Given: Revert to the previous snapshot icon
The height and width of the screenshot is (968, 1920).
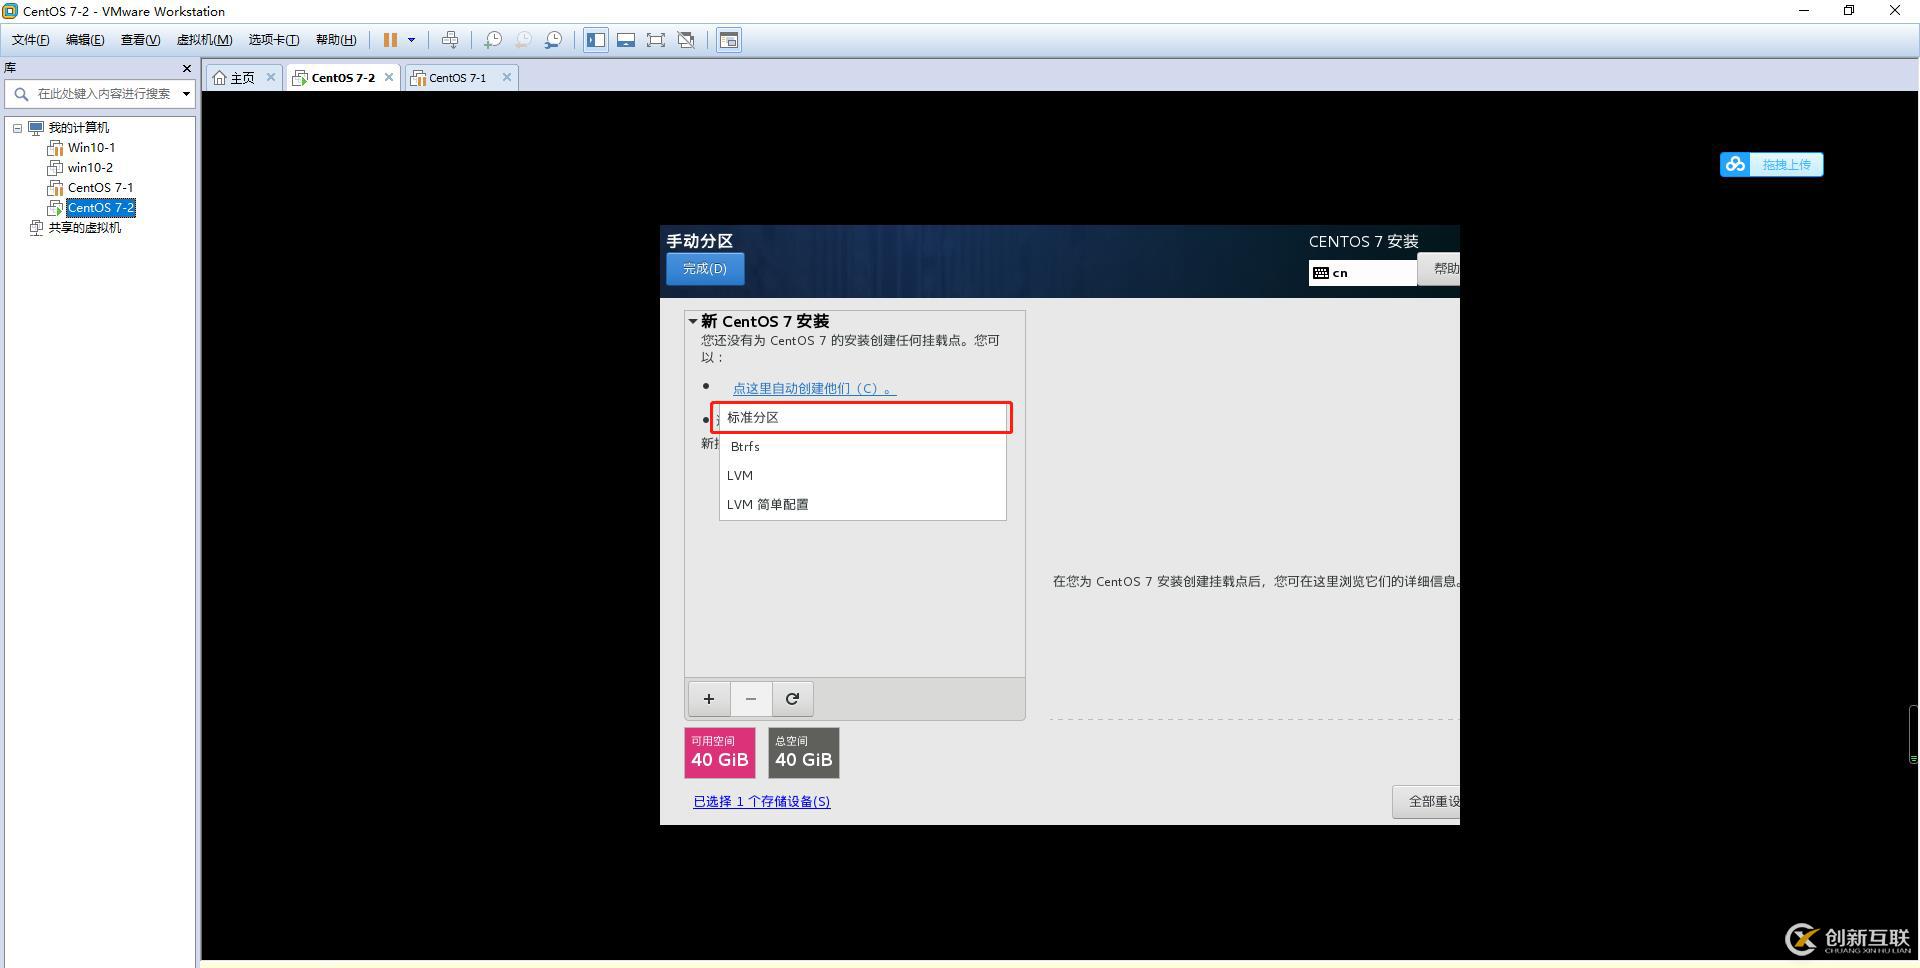Looking at the screenshot, I should [x=523, y=40].
